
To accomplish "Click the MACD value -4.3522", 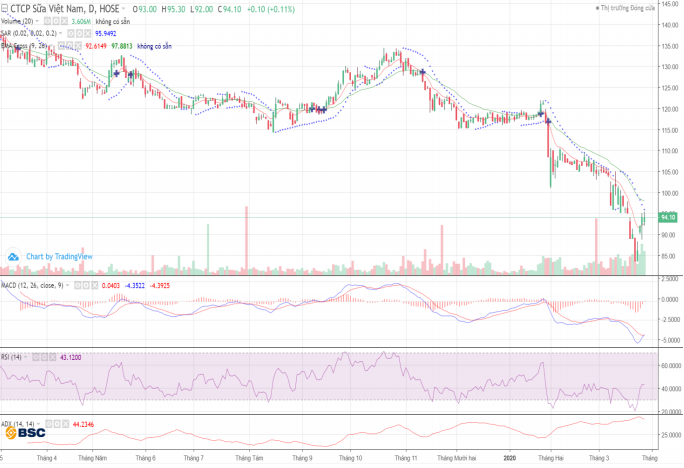I will (x=135, y=285).
